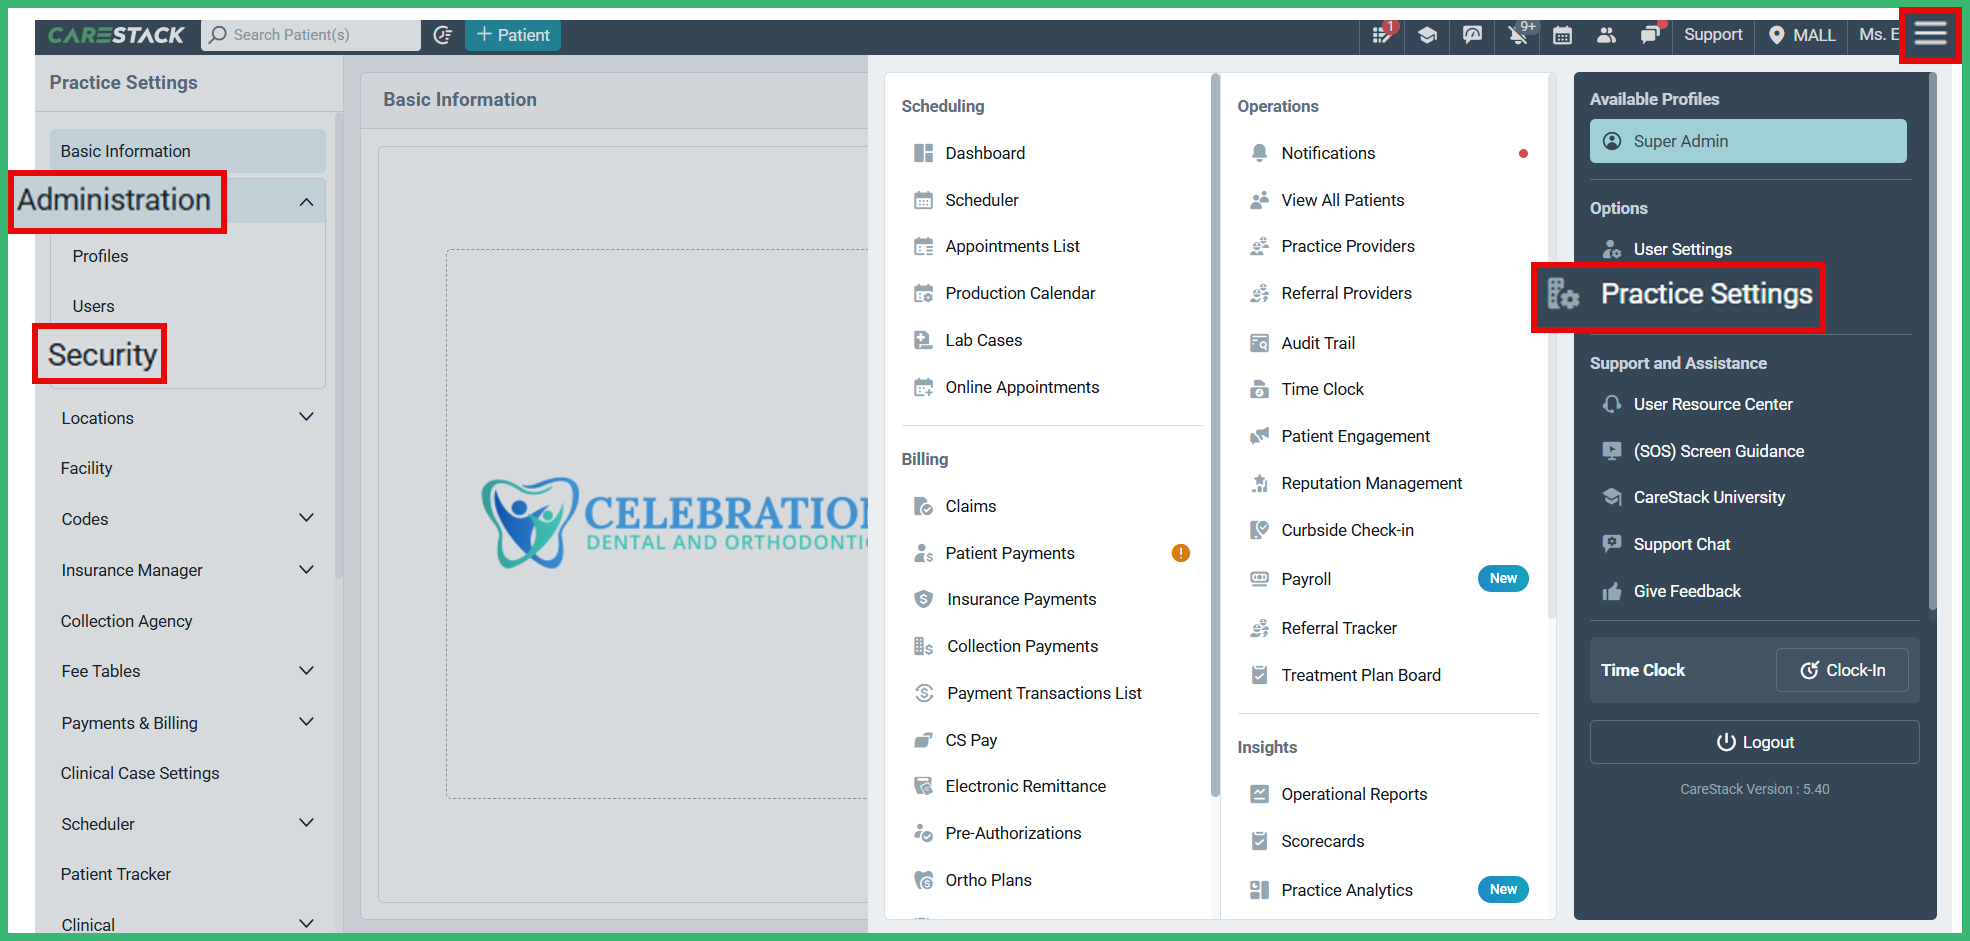The height and width of the screenshot is (941, 1970).
Task: Open the Scheduler from the quick menu
Action: (982, 199)
